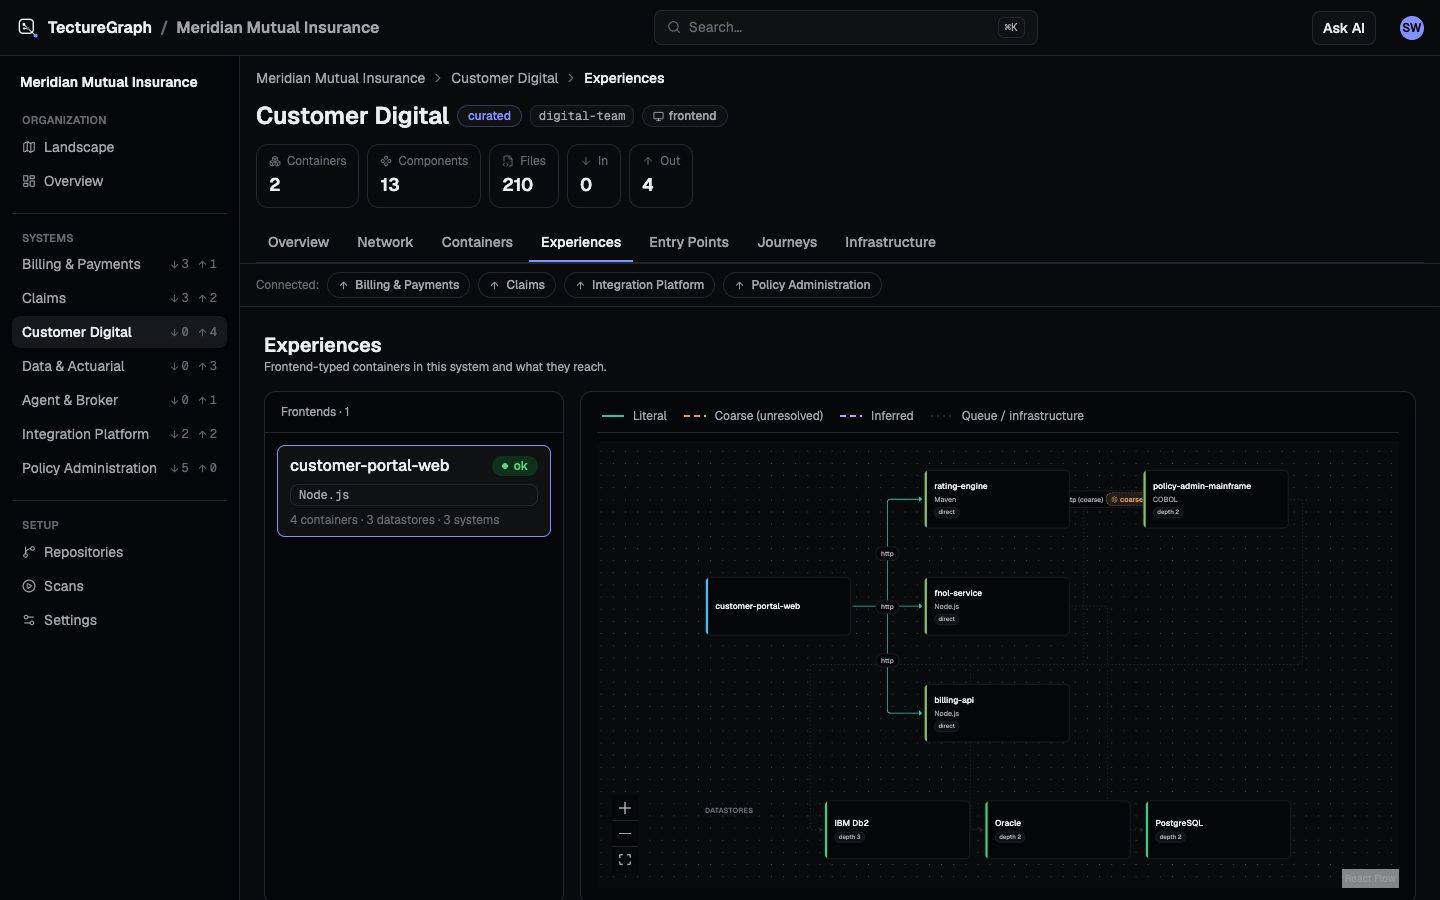Switch to the Network tab
The height and width of the screenshot is (900, 1440).
[385, 243]
